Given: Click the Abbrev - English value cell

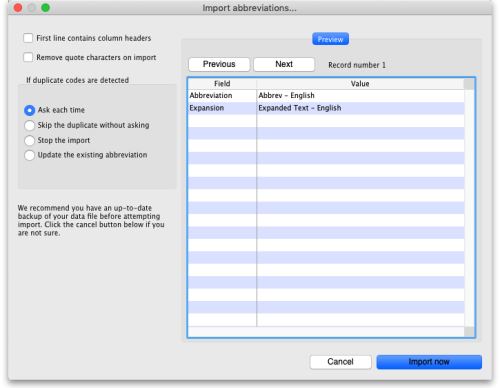Looking at the screenshot, I should [360, 96].
